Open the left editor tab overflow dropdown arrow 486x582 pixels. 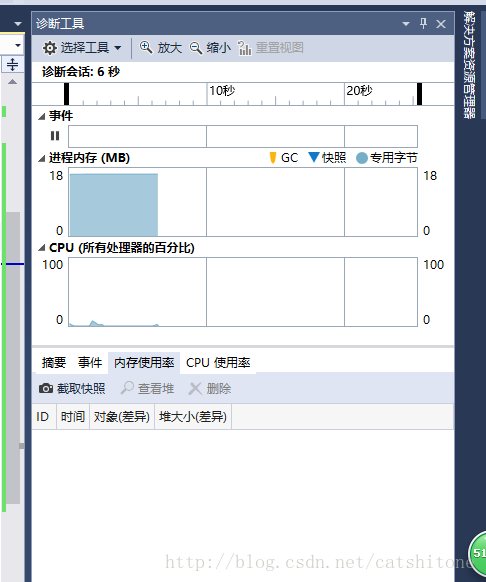click(x=17, y=24)
